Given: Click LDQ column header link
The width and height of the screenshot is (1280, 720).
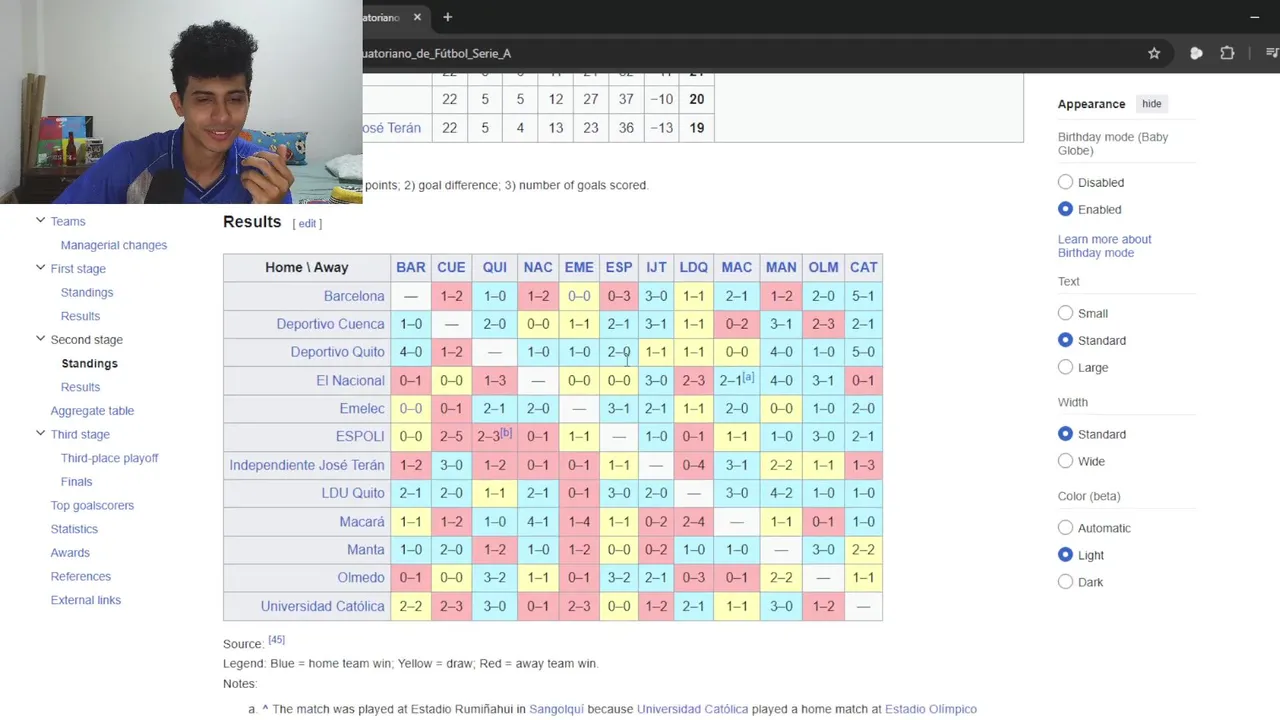Looking at the screenshot, I should [x=693, y=267].
